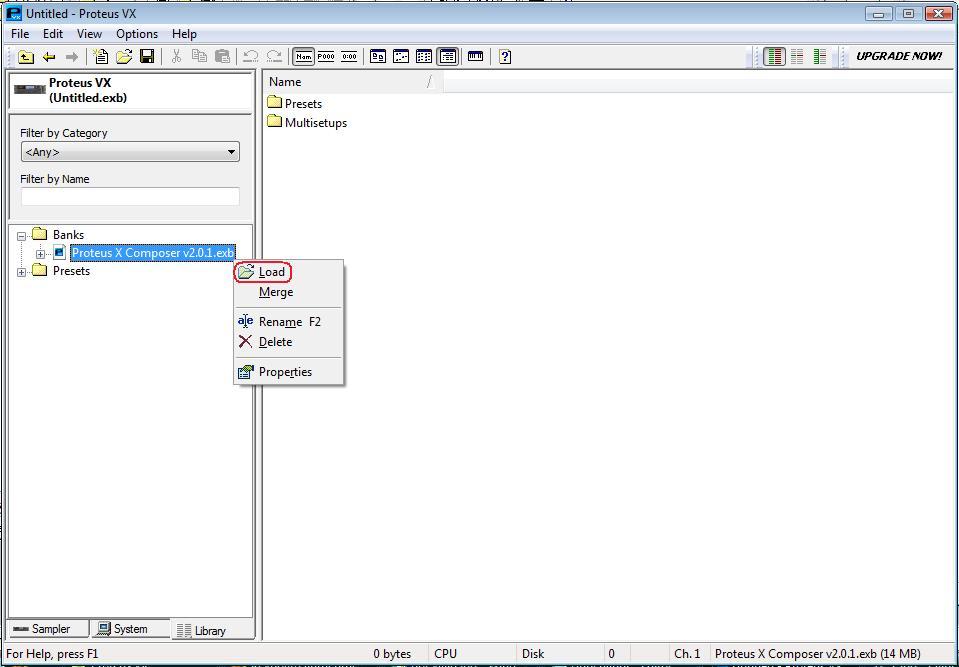Click the Filter by Name input field
This screenshot has height=667, width=959.
[x=130, y=197]
